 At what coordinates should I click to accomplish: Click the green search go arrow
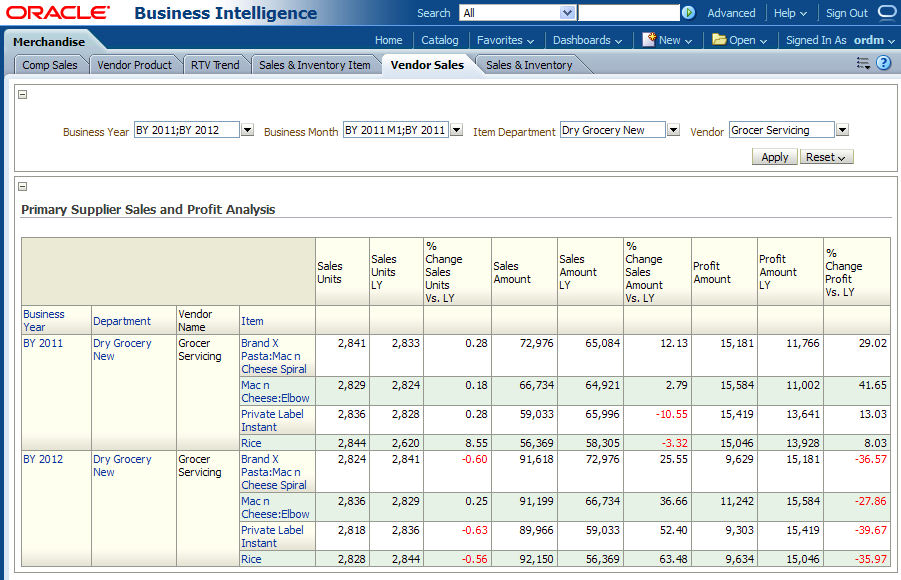point(688,13)
